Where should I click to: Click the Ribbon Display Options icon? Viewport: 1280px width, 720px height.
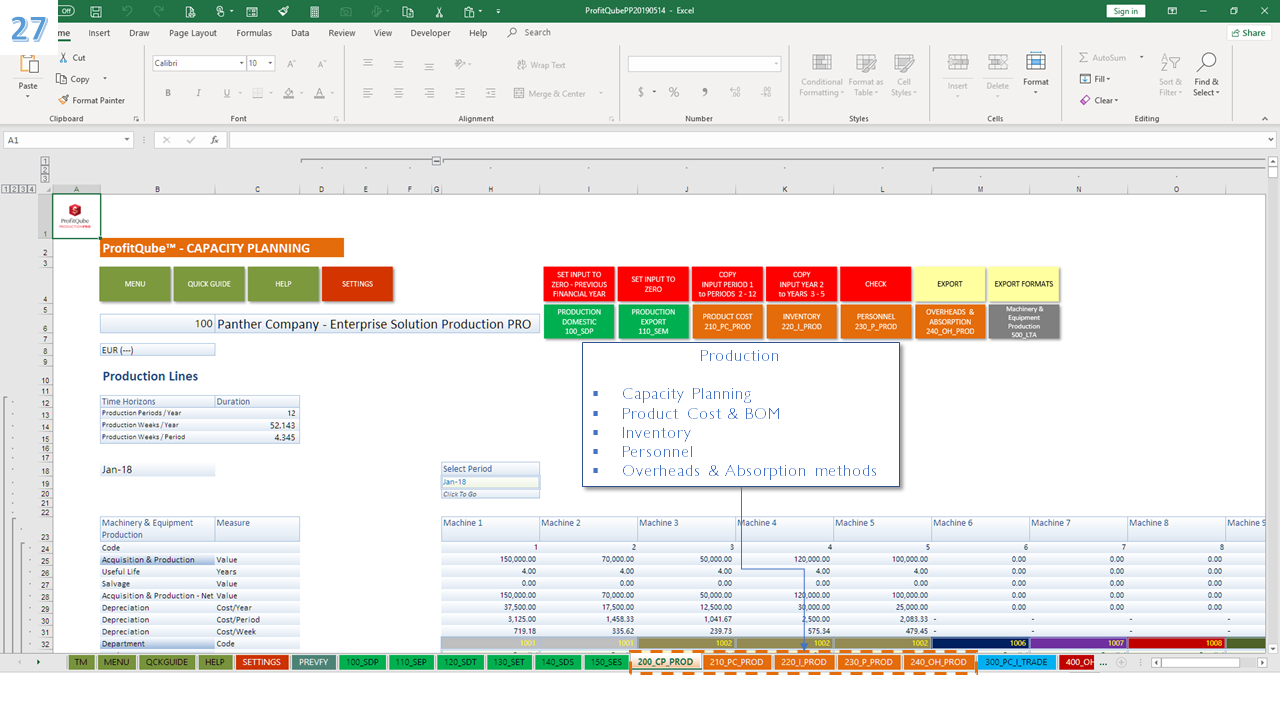tap(1174, 11)
